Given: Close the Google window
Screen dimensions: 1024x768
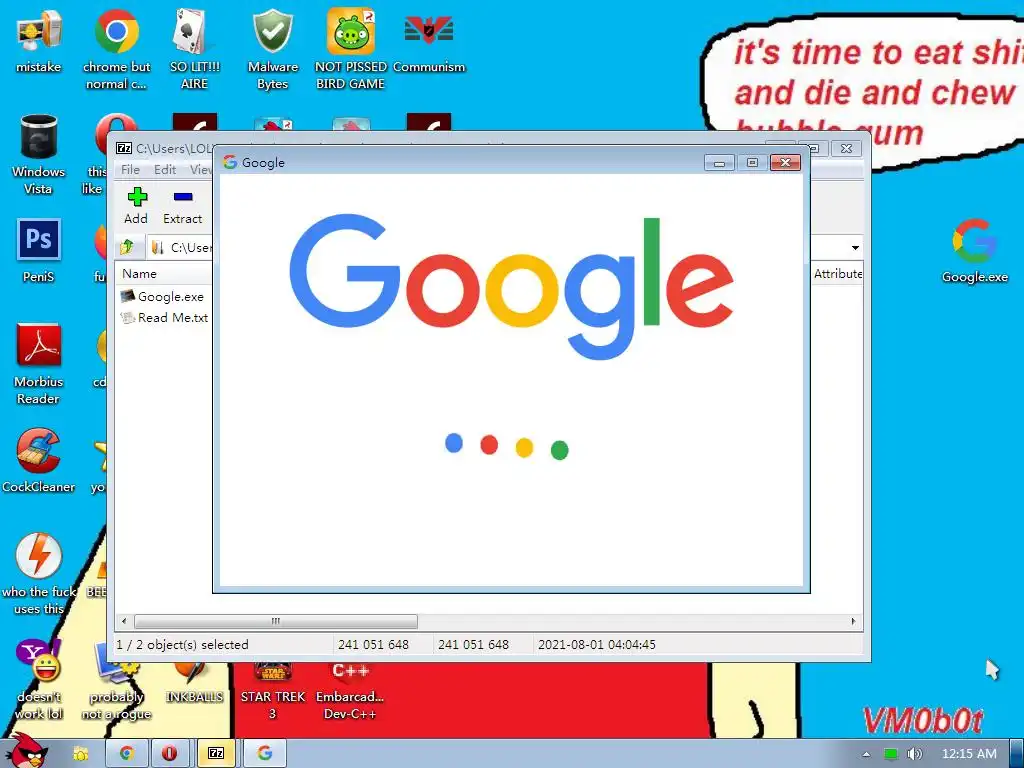Looking at the screenshot, I should click(785, 163).
